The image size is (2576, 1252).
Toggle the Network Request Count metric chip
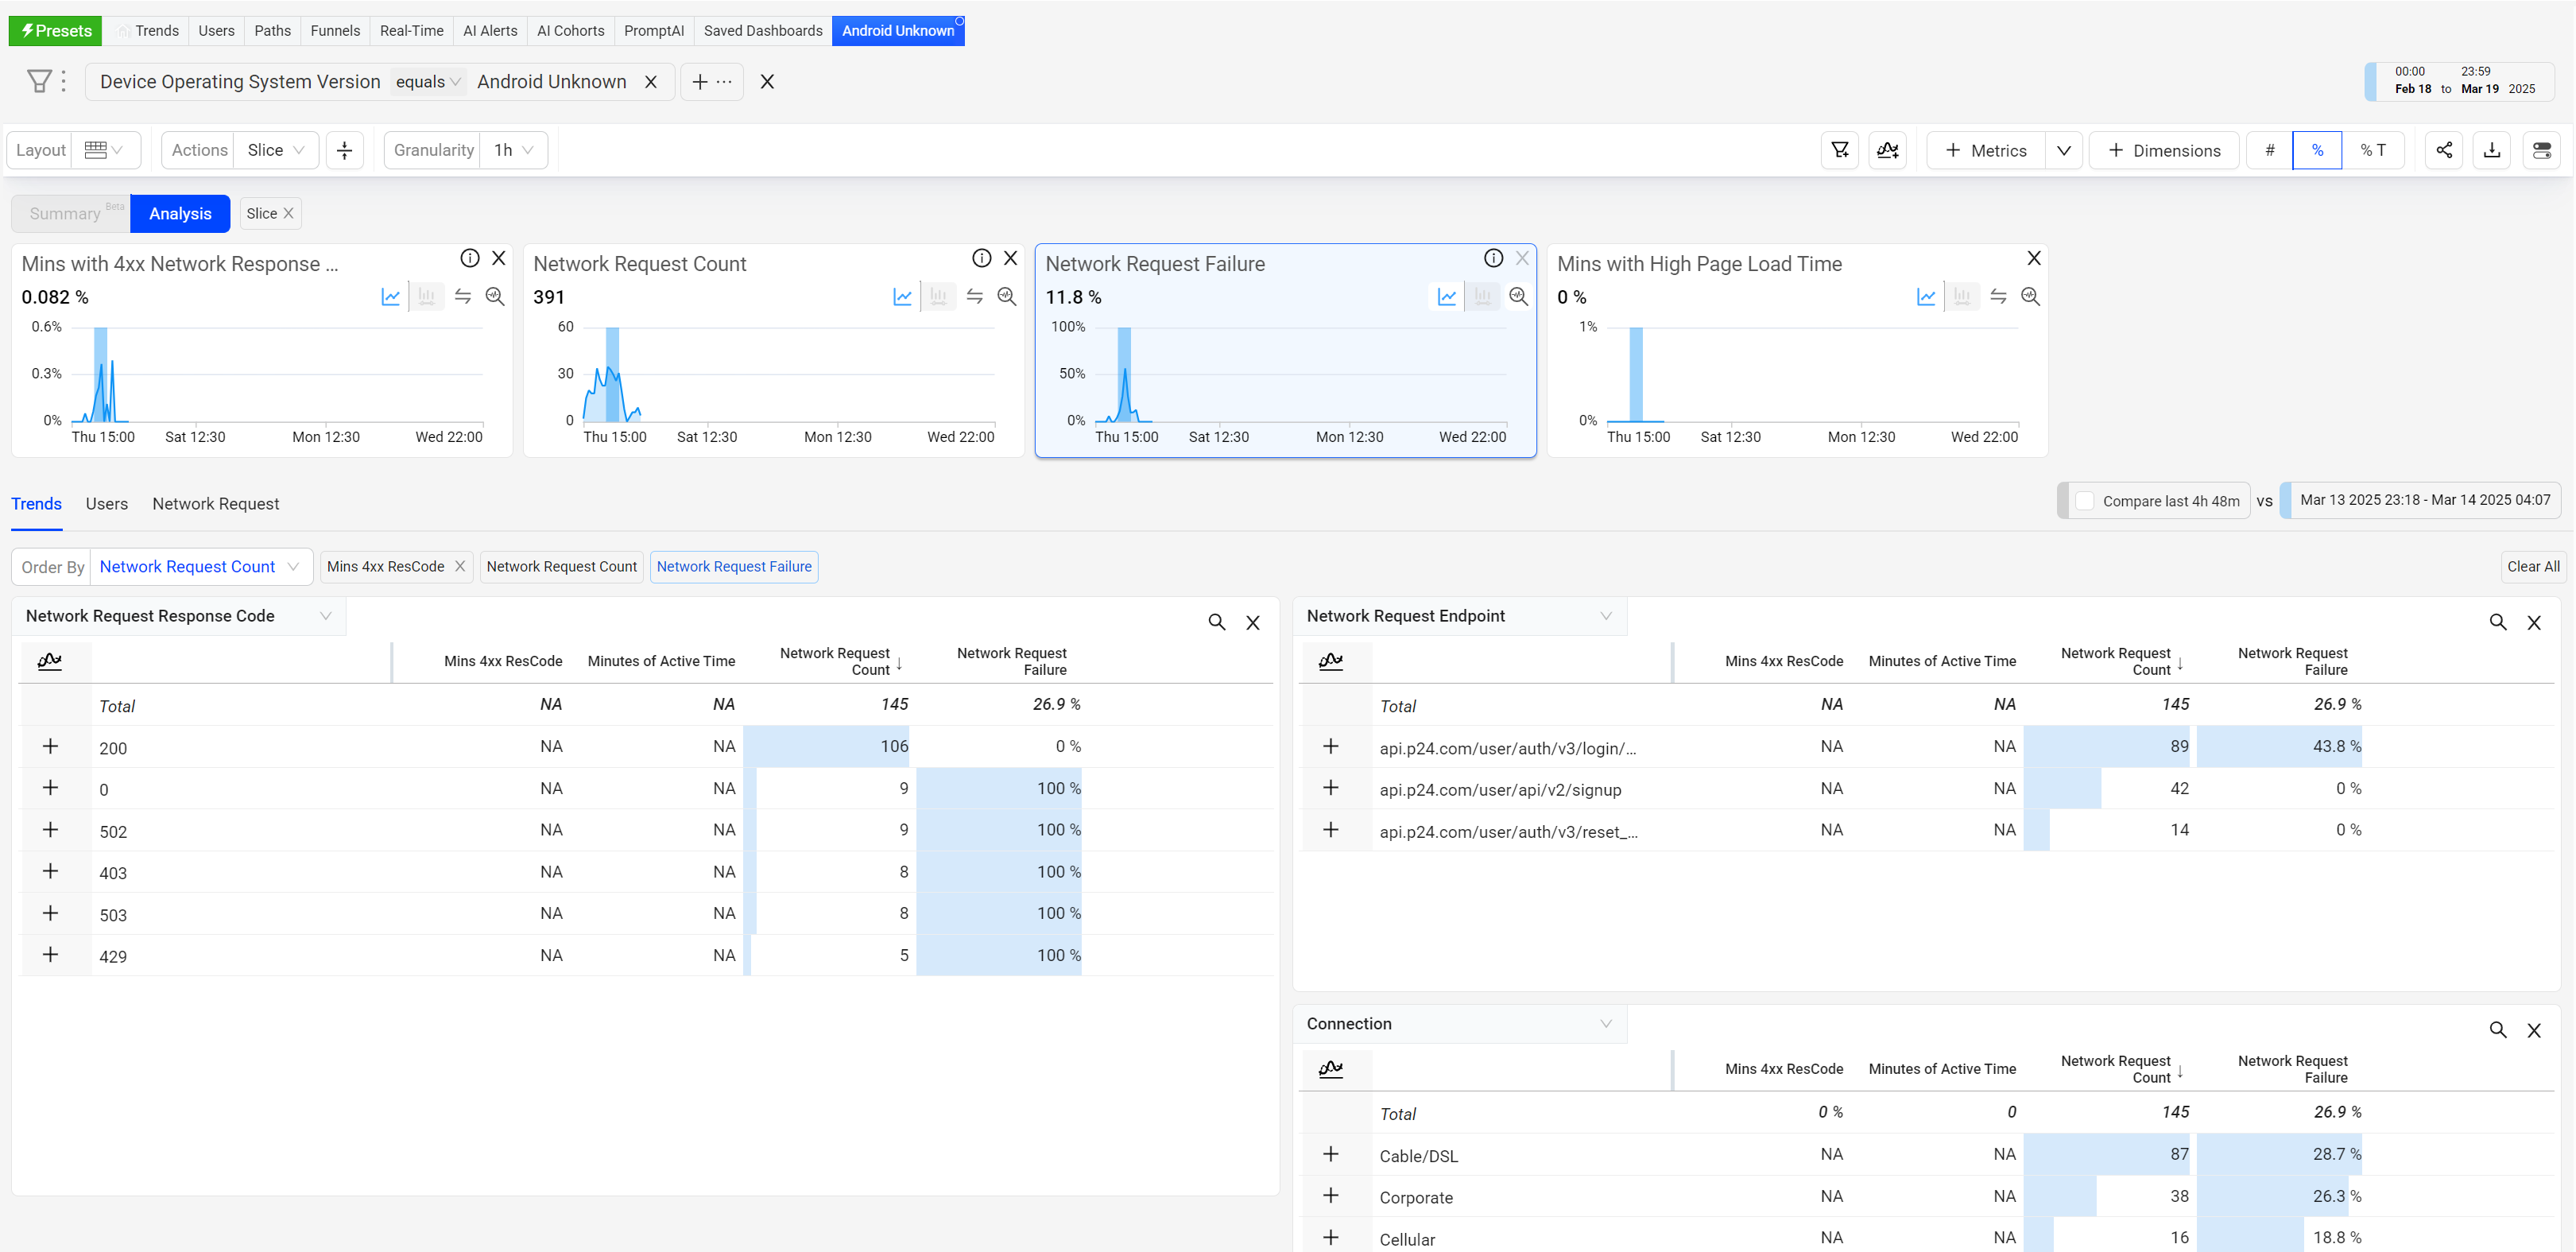click(561, 567)
